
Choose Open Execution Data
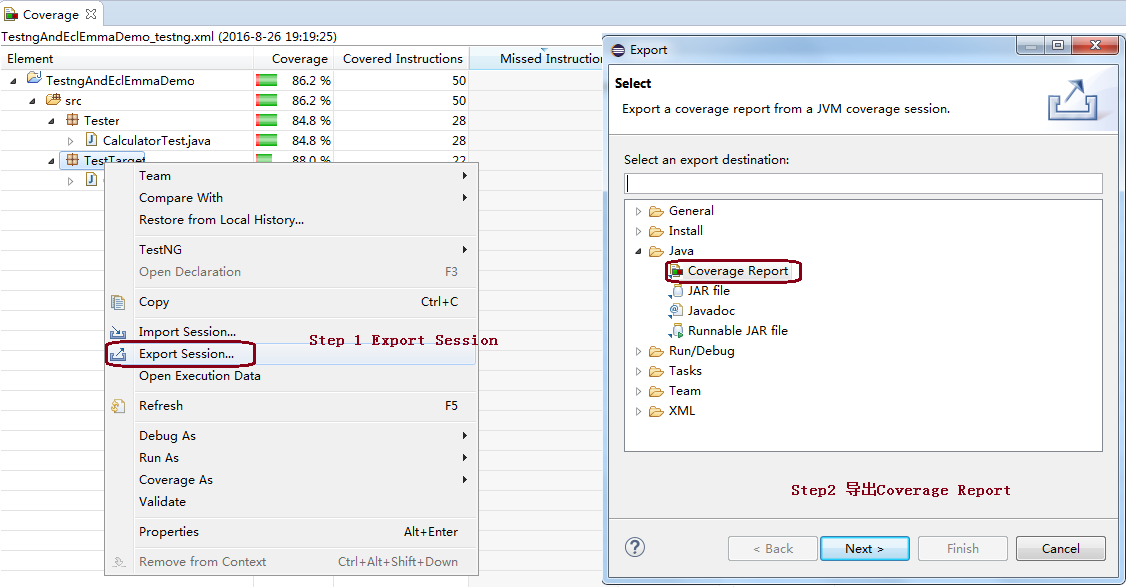(x=292, y=376)
